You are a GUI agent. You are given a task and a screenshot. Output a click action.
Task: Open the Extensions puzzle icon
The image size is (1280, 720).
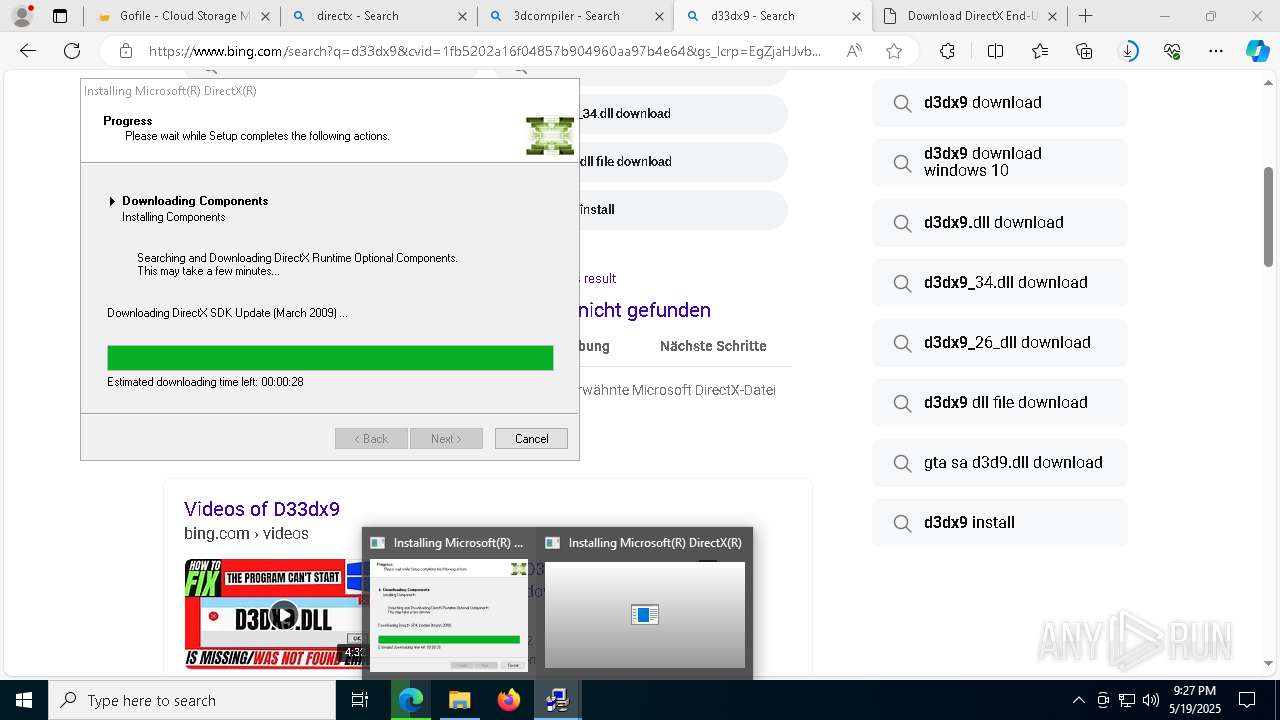pyautogui.click(x=947, y=51)
